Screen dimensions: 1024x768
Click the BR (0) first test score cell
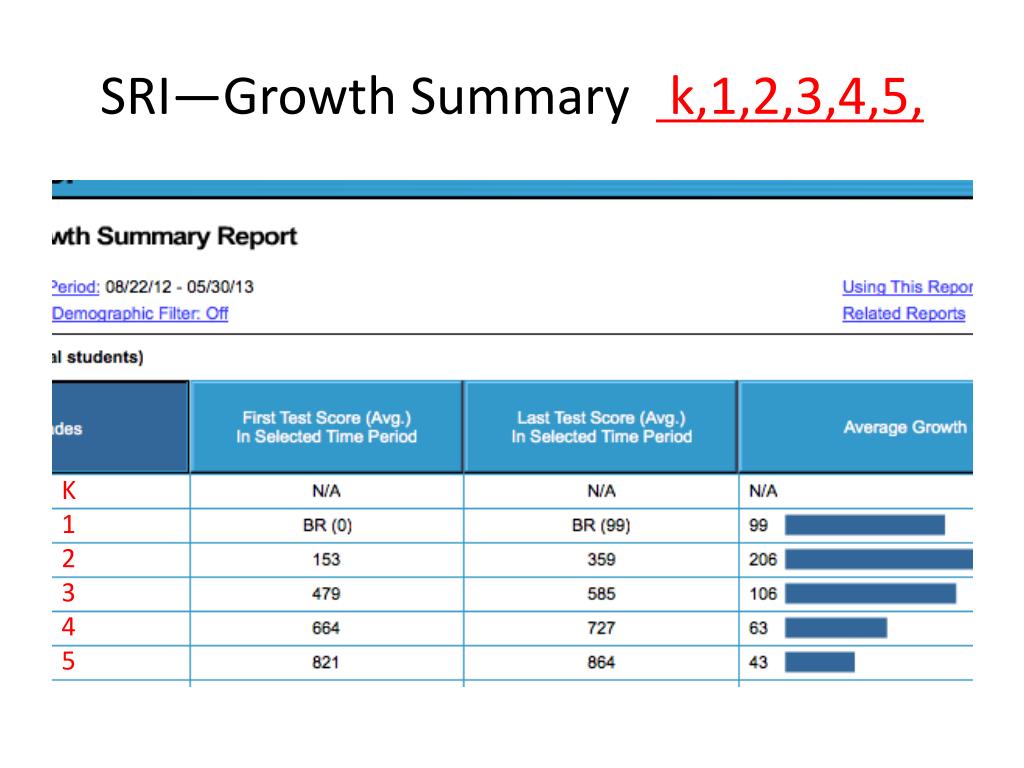click(327, 526)
